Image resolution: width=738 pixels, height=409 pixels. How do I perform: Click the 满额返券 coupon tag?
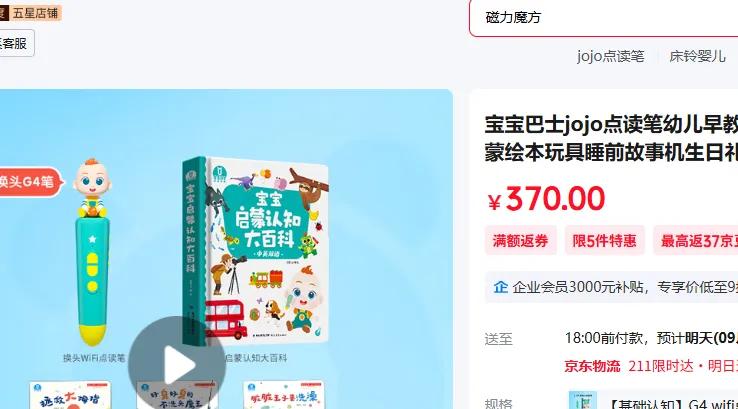(521, 241)
